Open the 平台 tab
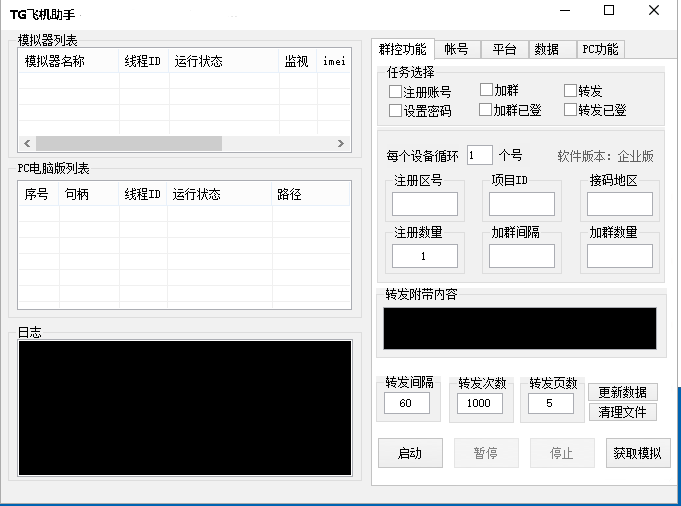681x506 pixels. [x=505, y=49]
